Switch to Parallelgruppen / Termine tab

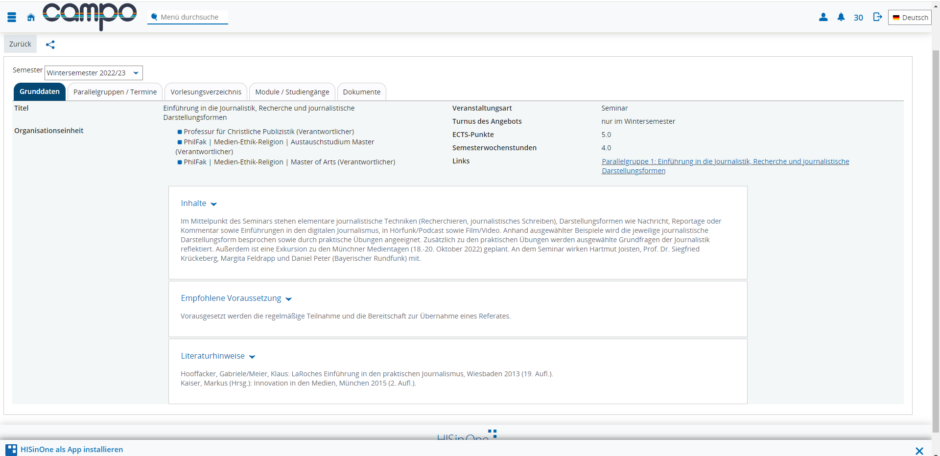pos(115,92)
